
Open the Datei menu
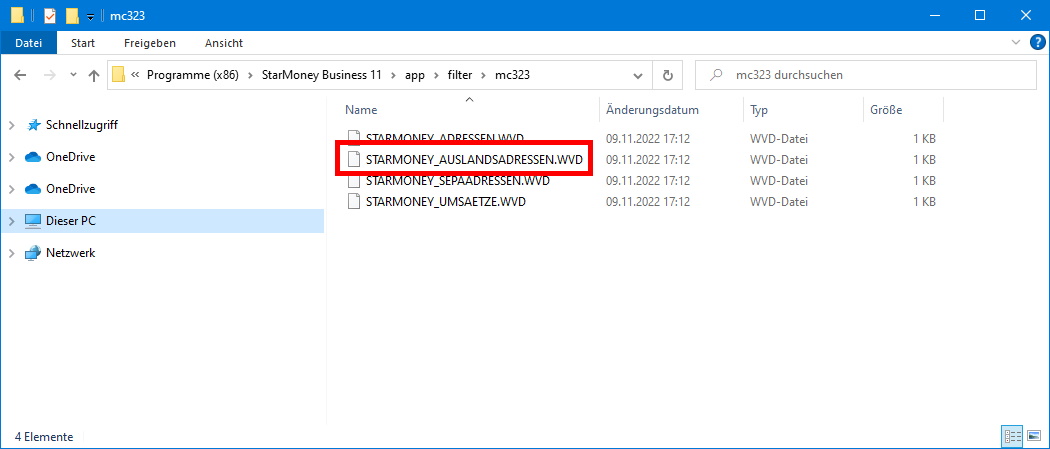click(x=29, y=43)
